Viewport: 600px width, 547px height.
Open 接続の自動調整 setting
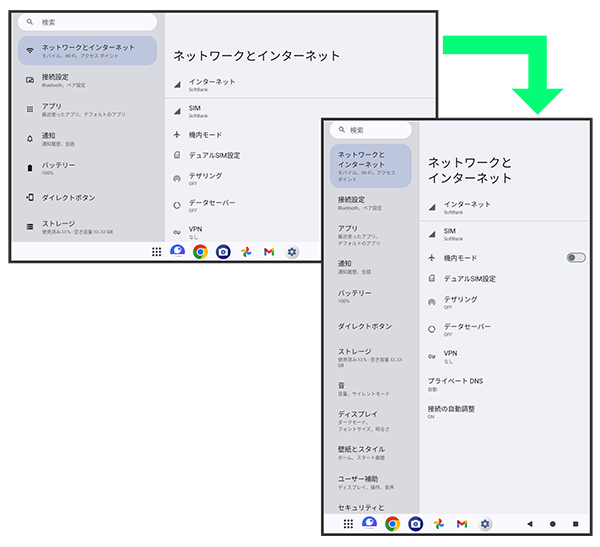click(x=451, y=411)
